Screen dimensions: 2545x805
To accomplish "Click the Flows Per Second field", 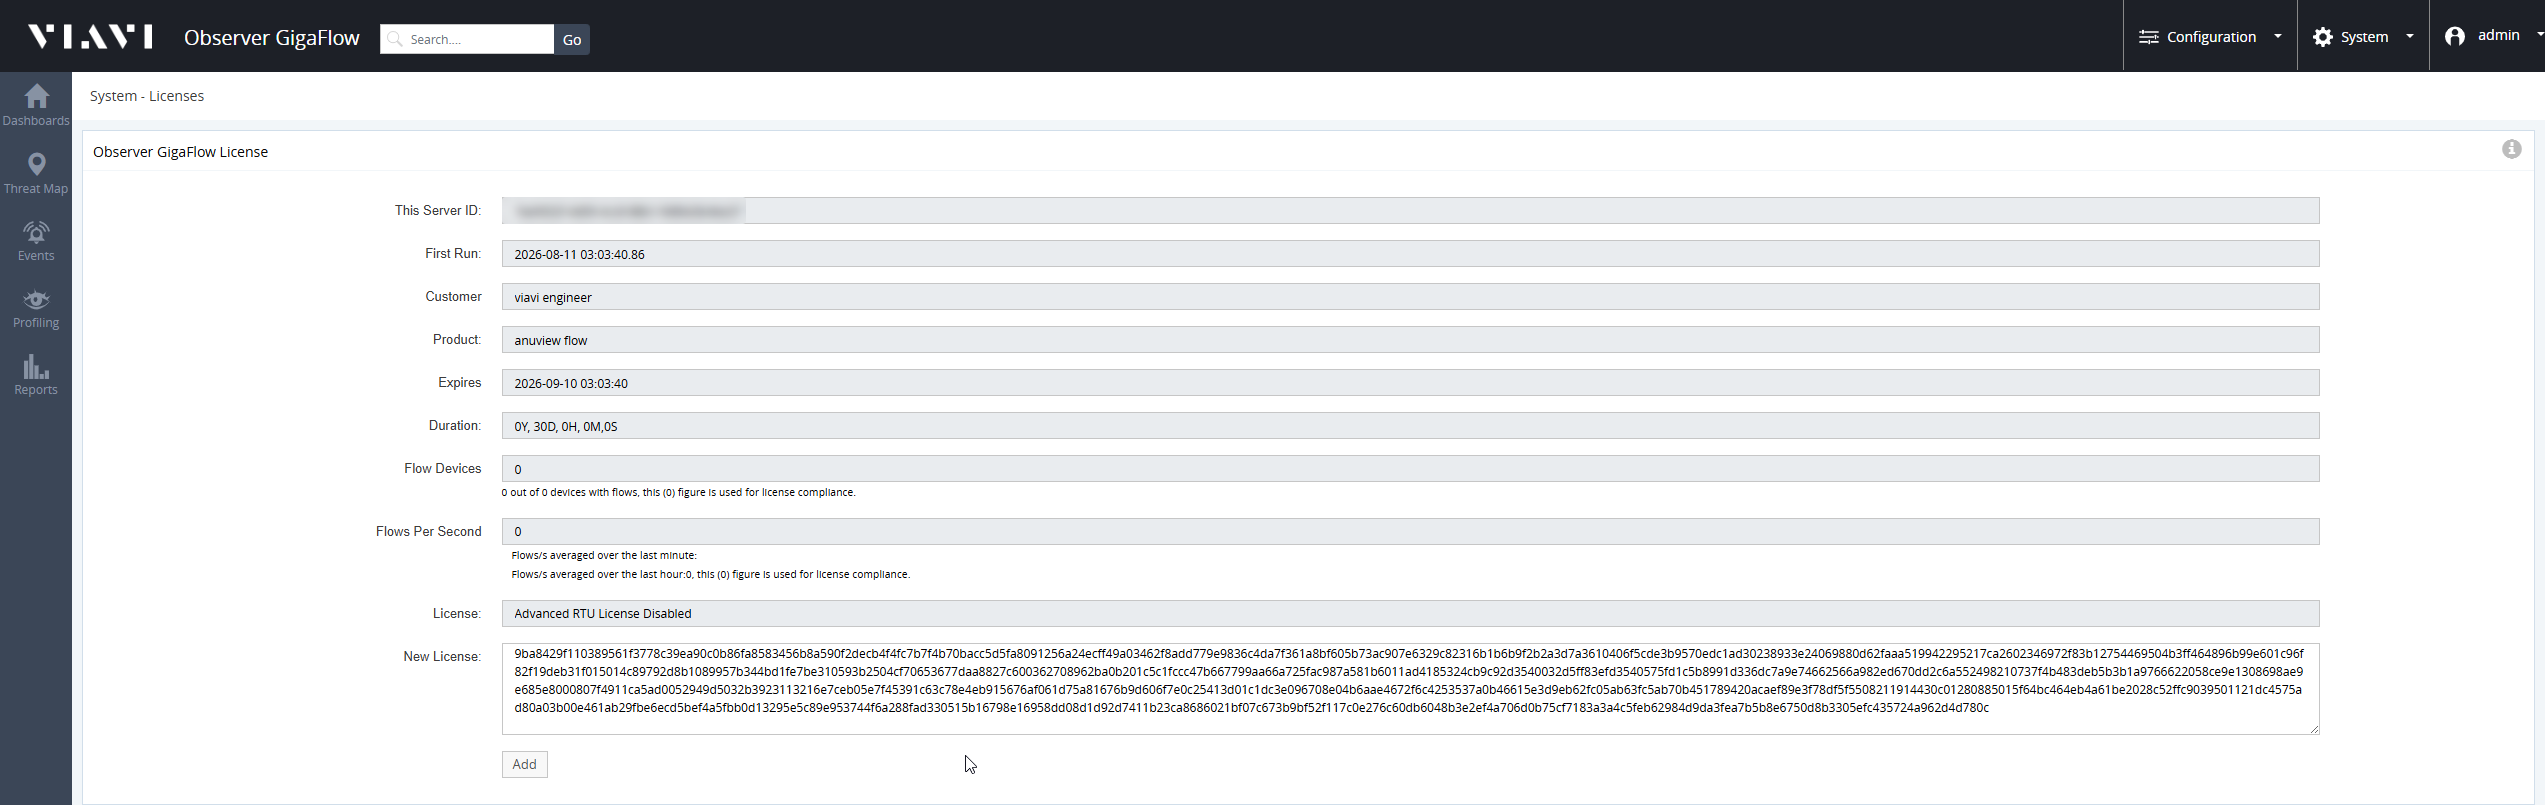I will pyautogui.click(x=1410, y=531).
